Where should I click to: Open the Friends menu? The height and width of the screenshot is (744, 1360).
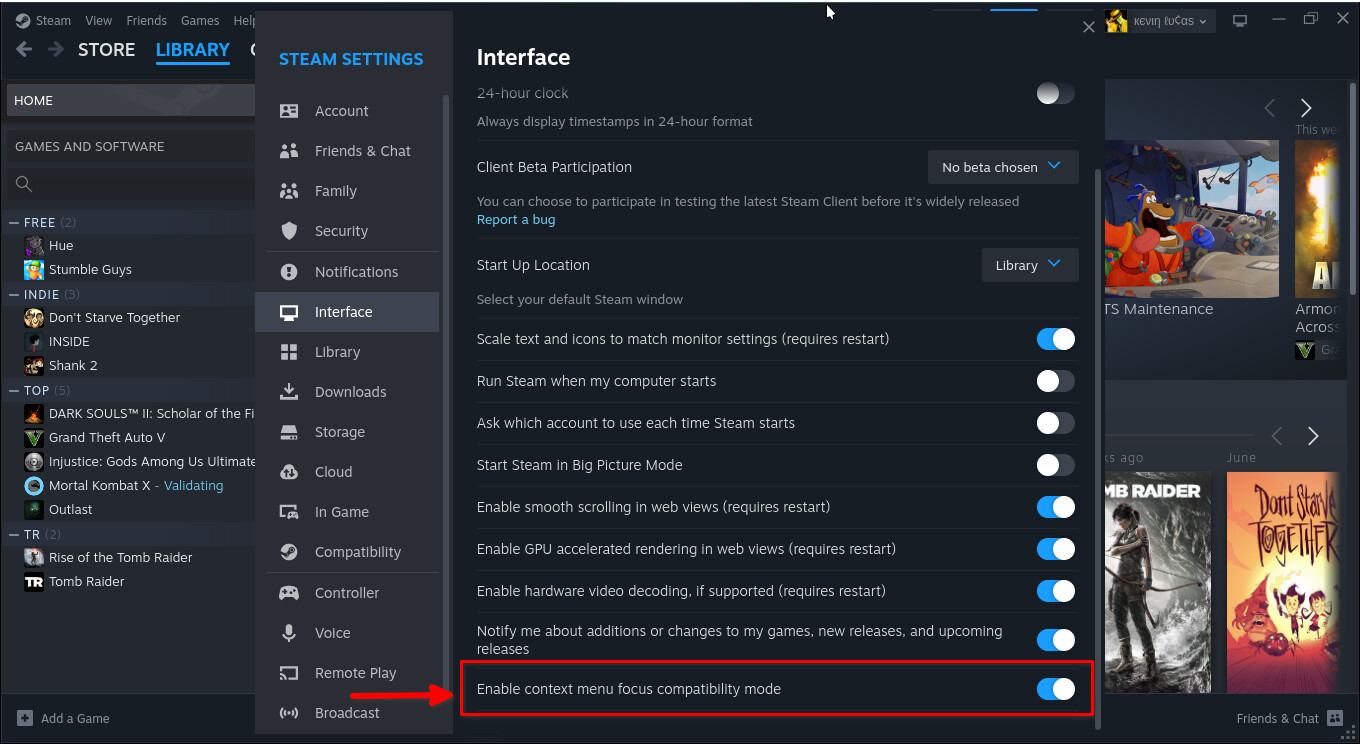147,20
